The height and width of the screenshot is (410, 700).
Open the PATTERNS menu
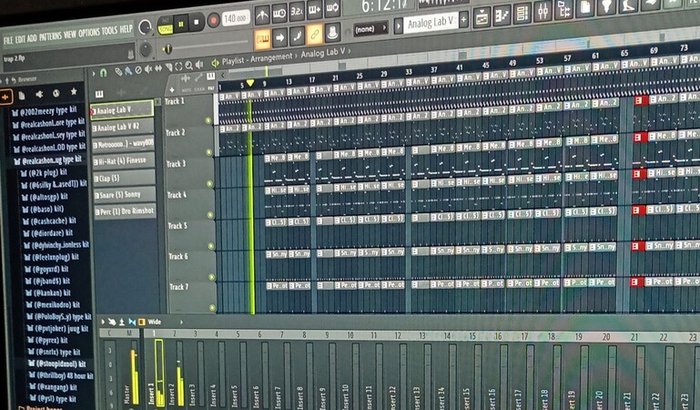point(50,36)
